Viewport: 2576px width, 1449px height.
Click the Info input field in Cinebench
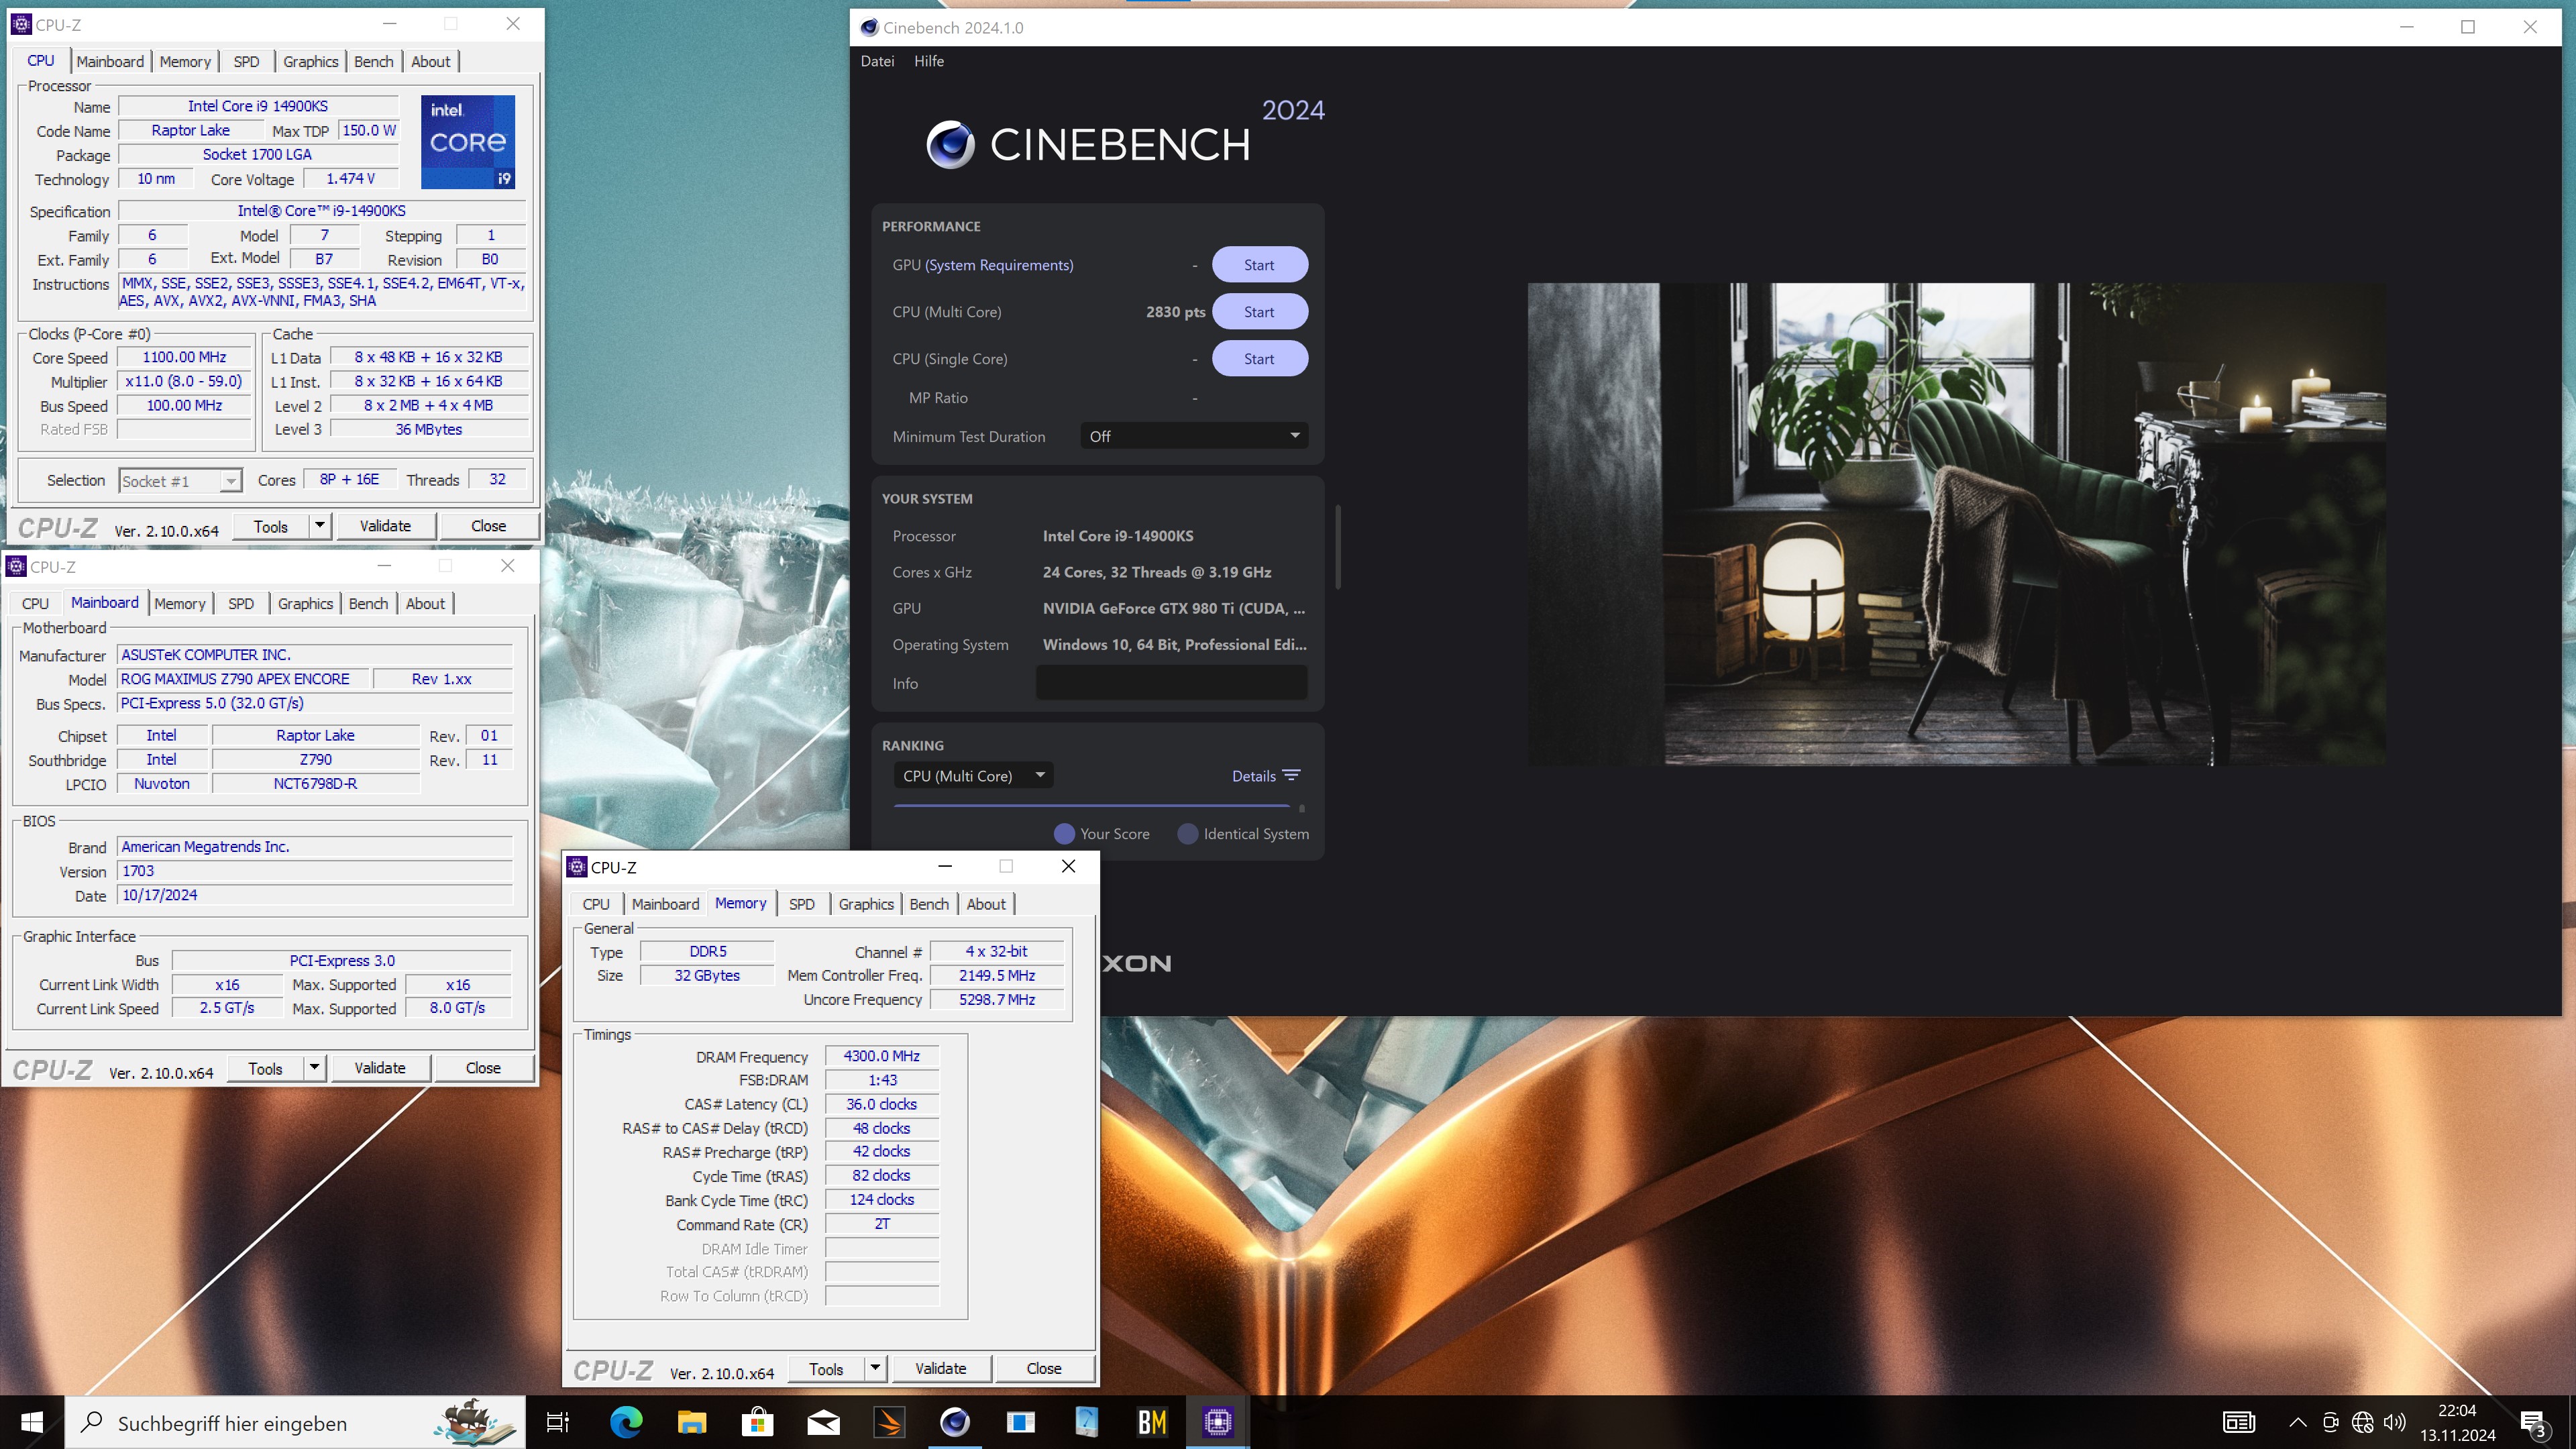[x=1171, y=683]
